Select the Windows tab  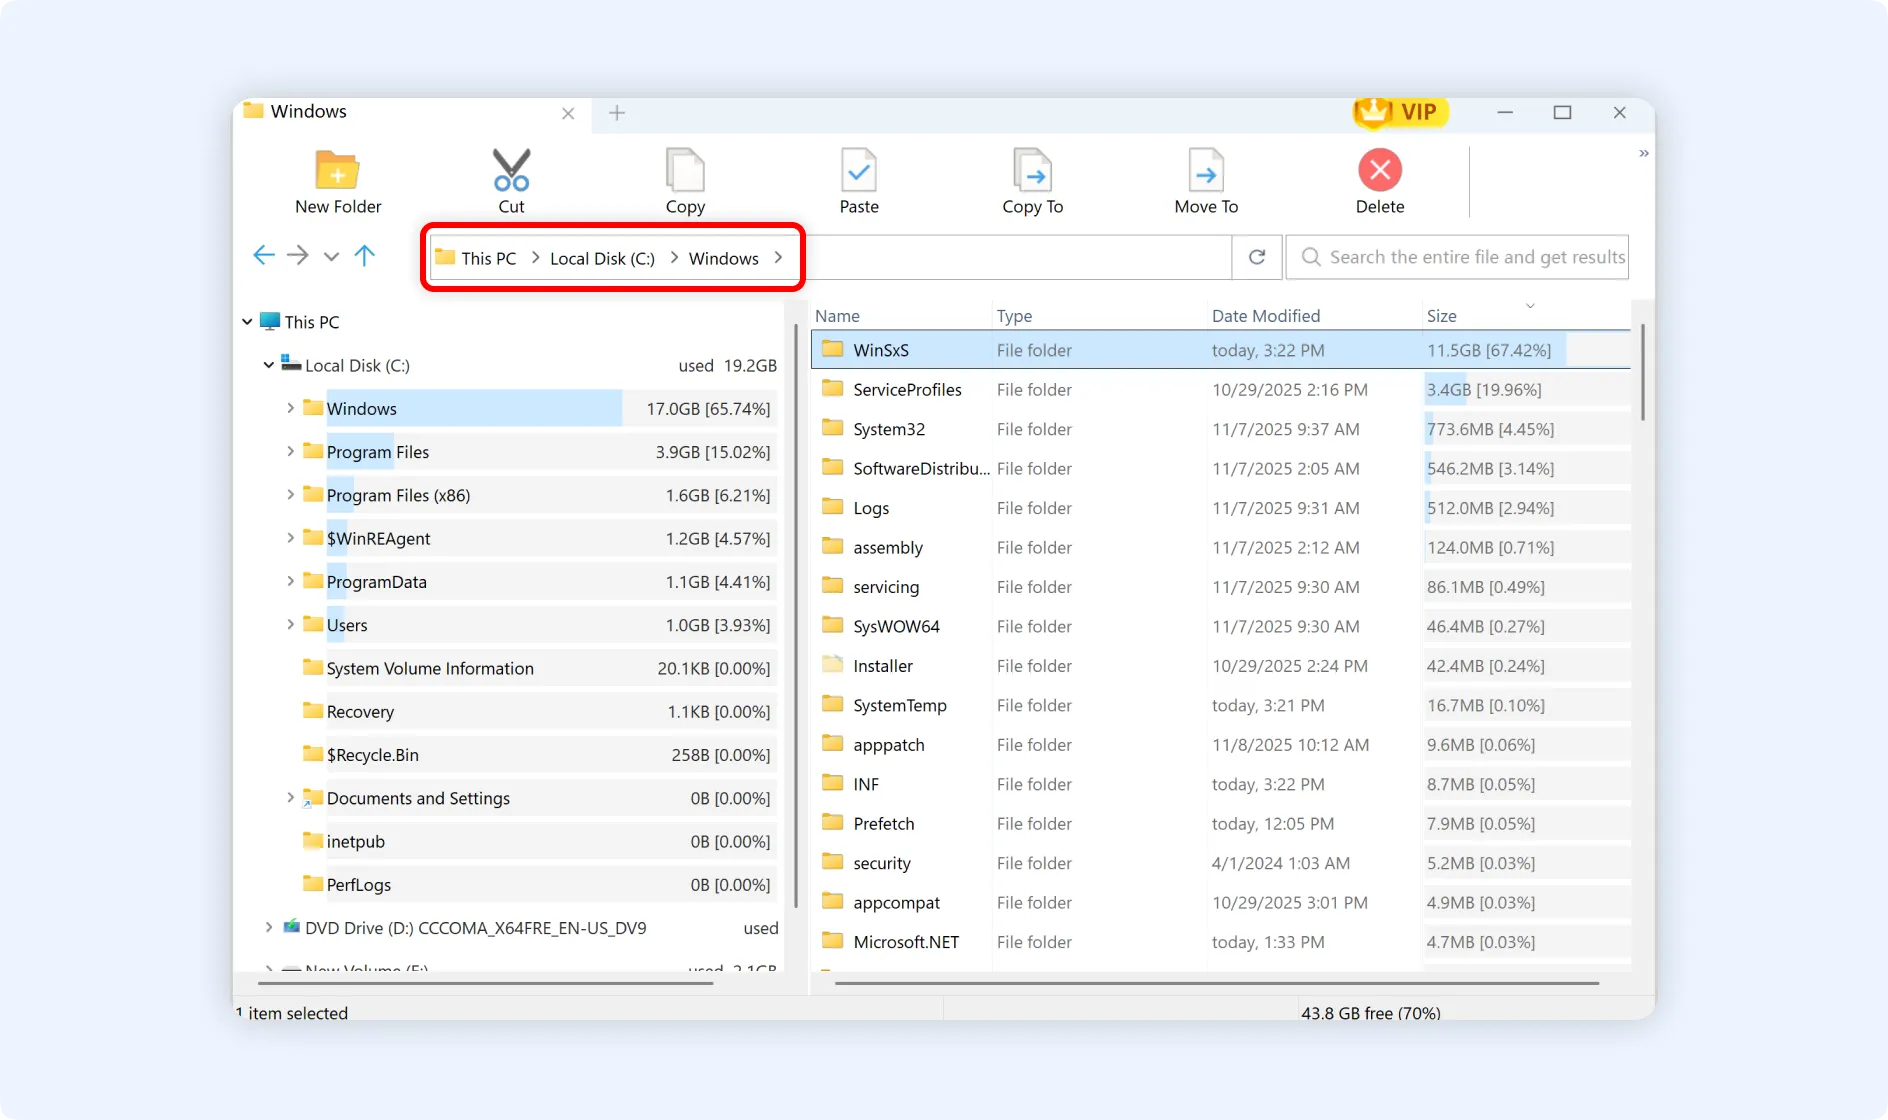(306, 111)
